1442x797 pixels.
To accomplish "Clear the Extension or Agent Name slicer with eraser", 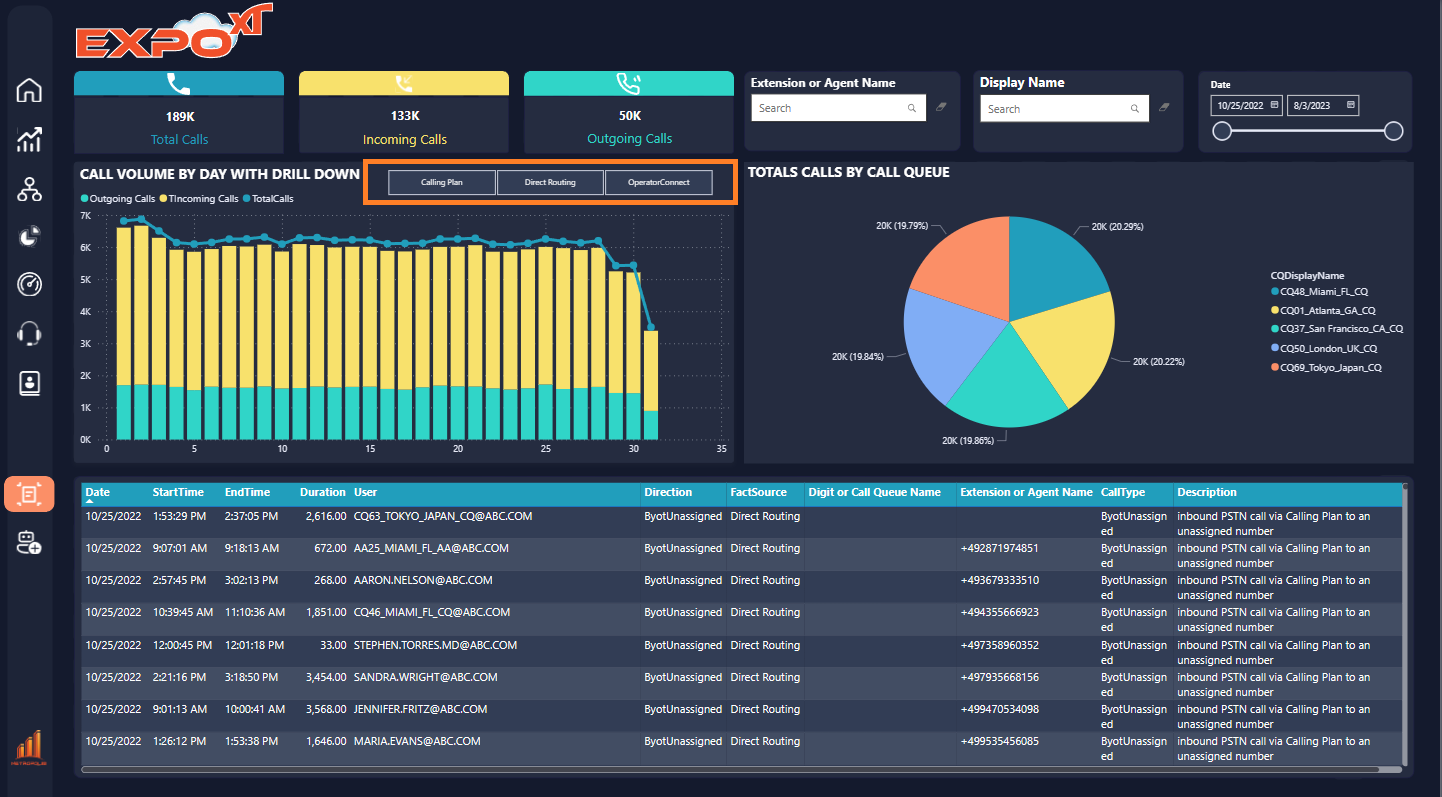I will (941, 107).
